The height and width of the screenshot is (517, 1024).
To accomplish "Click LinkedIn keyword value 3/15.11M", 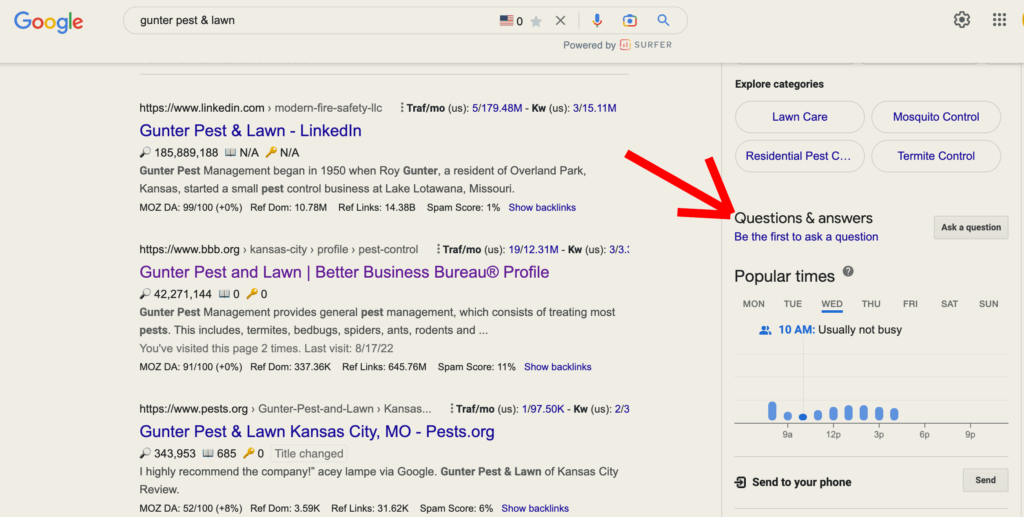I will [594, 108].
